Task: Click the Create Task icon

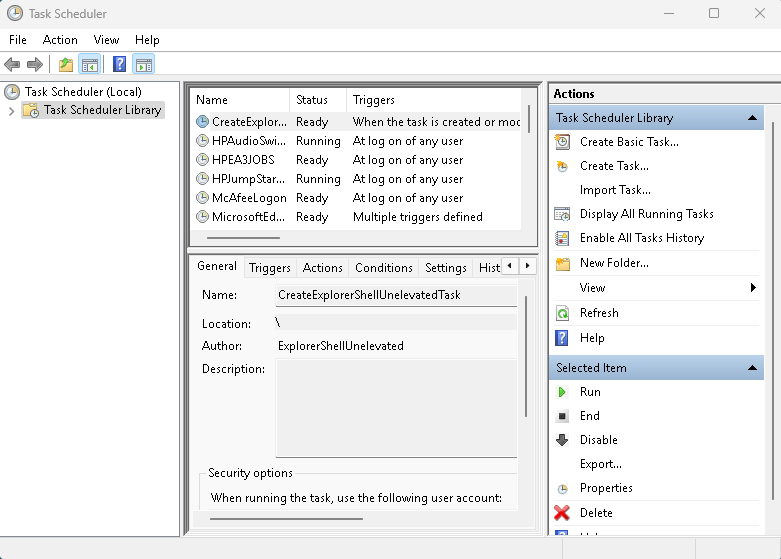Action: tap(562, 166)
